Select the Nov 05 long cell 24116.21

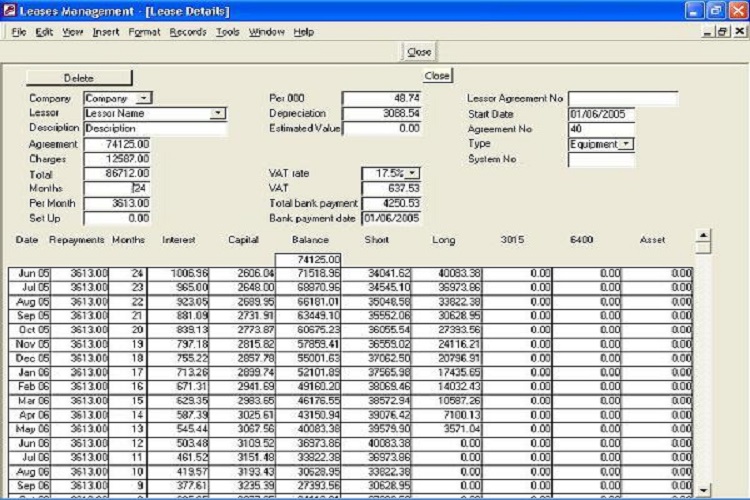[x=447, y=344]
